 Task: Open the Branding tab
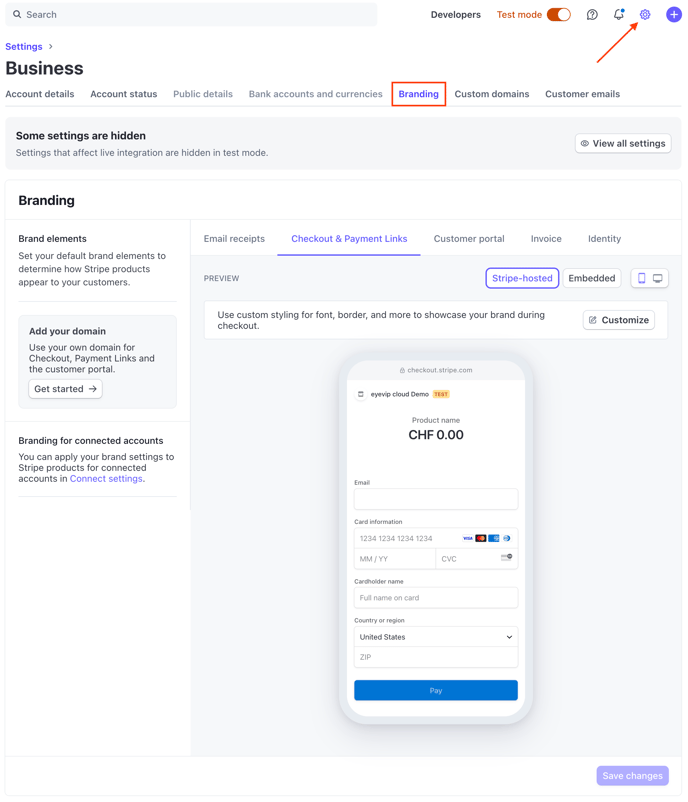tap(418, 94)
